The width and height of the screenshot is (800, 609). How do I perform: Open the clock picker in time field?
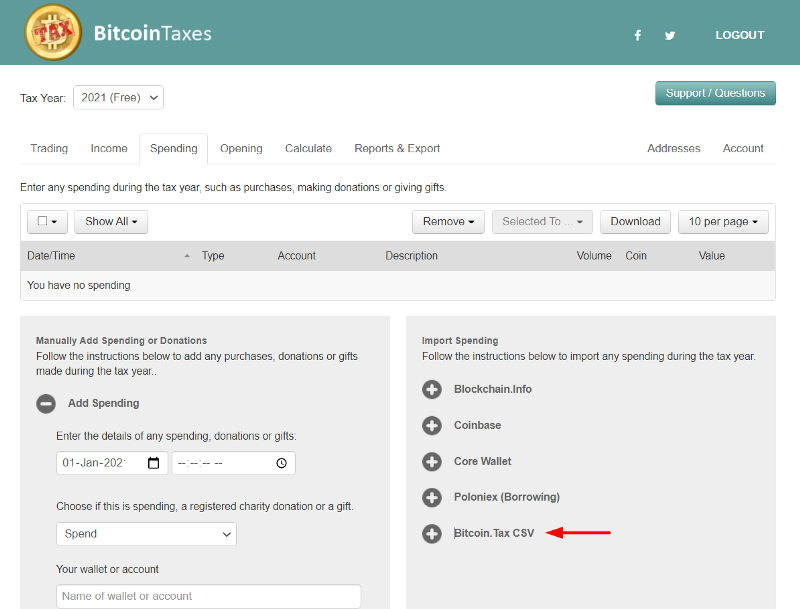tap(282, 463)
